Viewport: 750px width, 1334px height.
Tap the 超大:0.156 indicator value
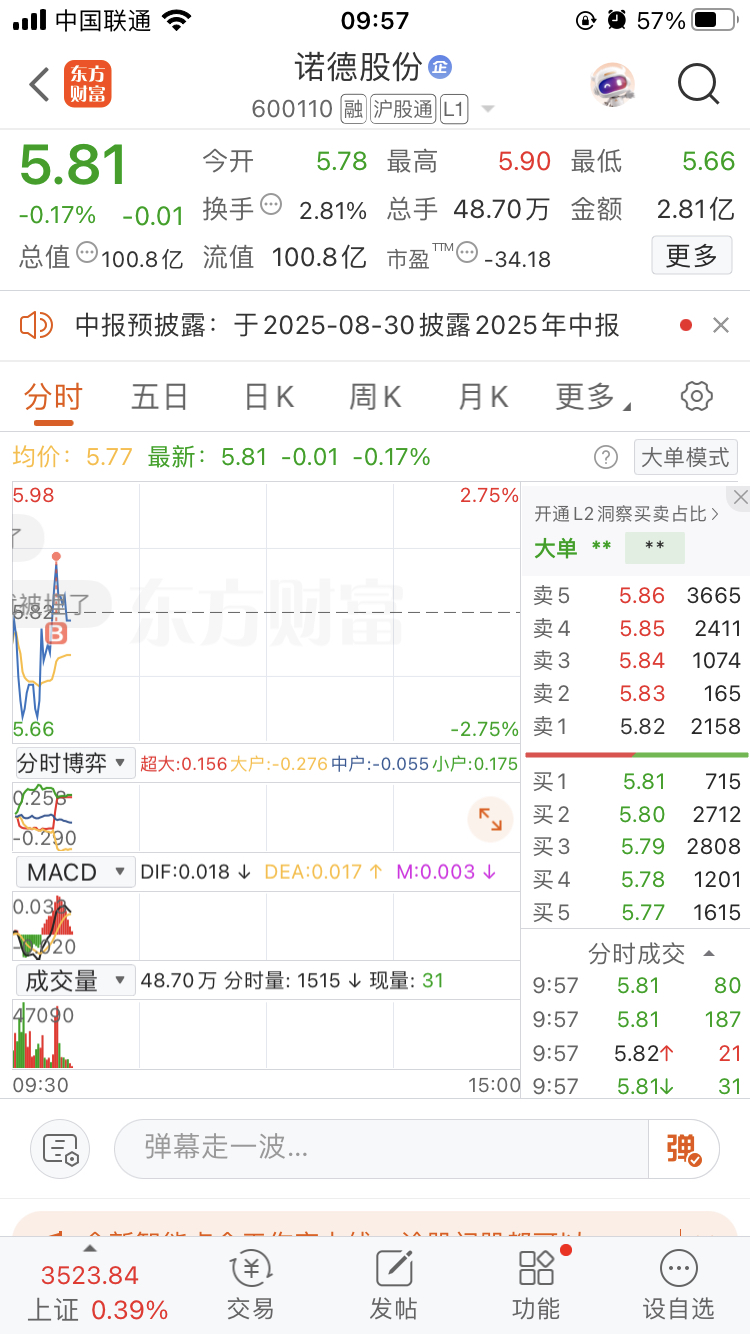click(183, 764)
